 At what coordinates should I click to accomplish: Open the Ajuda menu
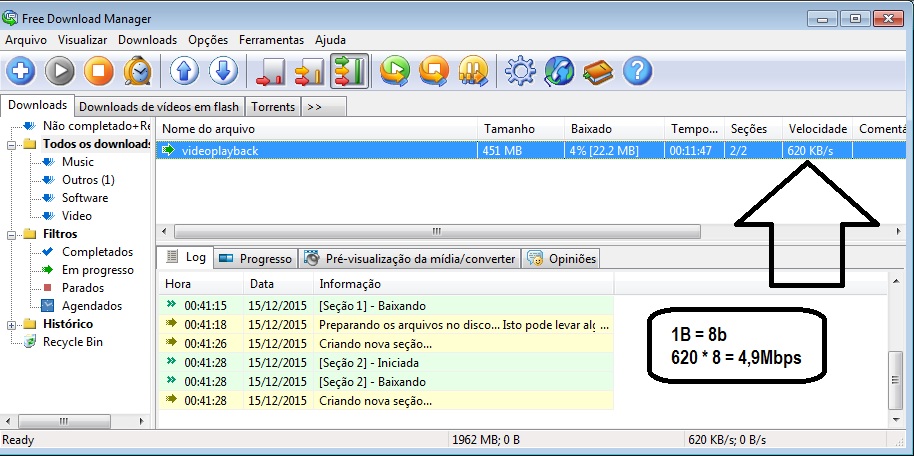pos(331,40)
